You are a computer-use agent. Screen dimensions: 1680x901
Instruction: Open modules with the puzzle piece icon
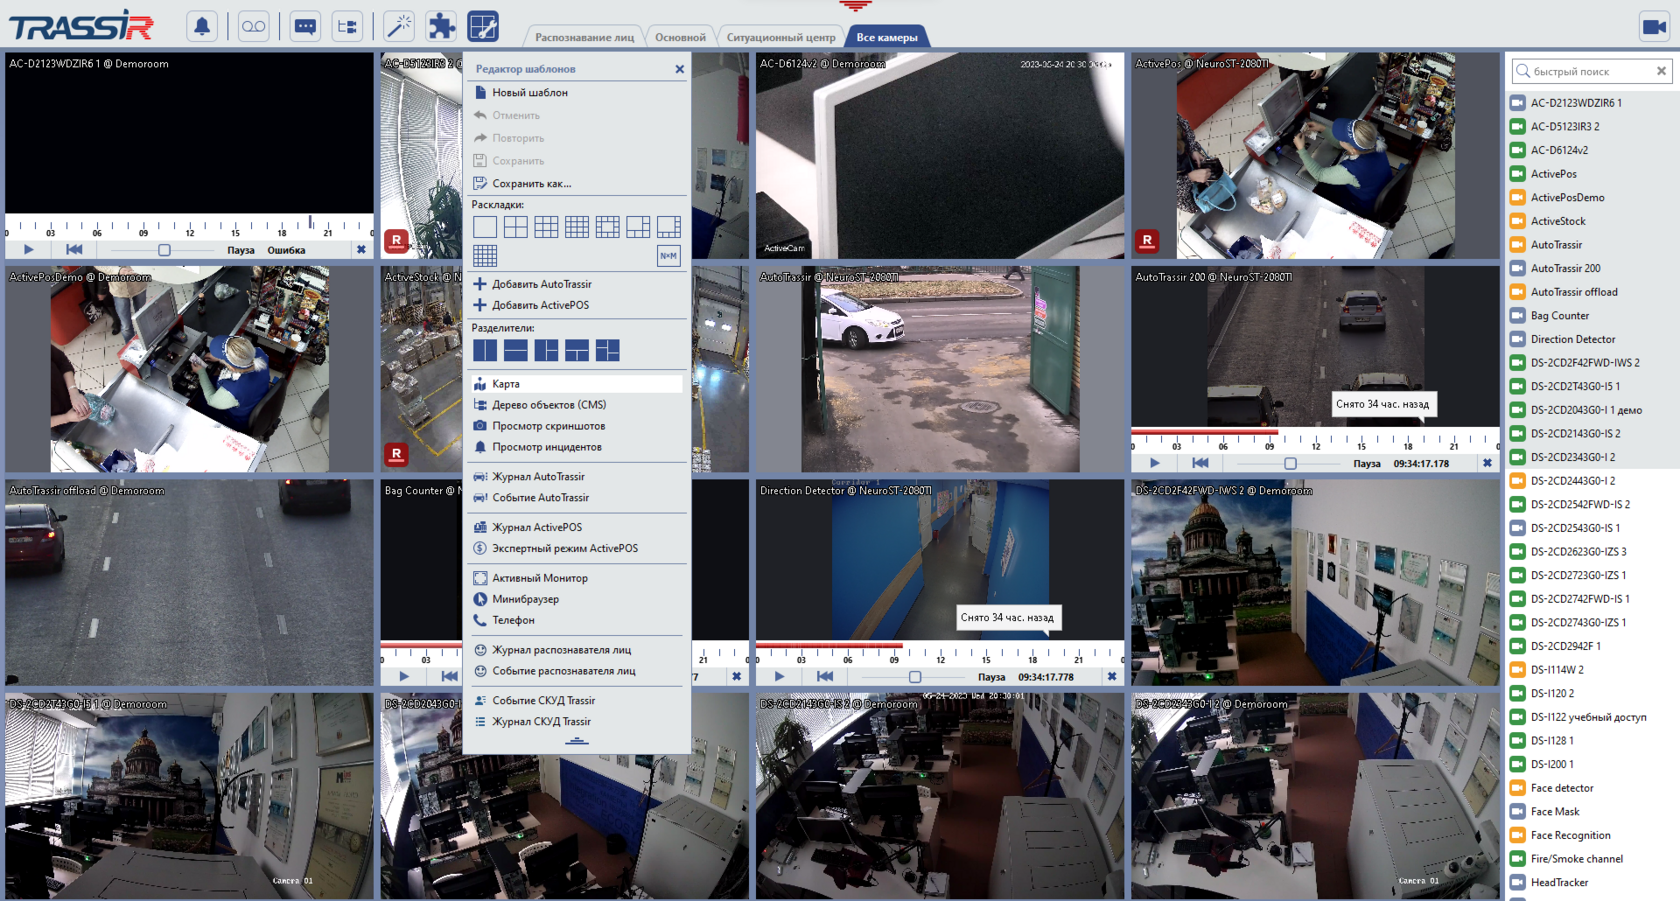coord(440,26)
